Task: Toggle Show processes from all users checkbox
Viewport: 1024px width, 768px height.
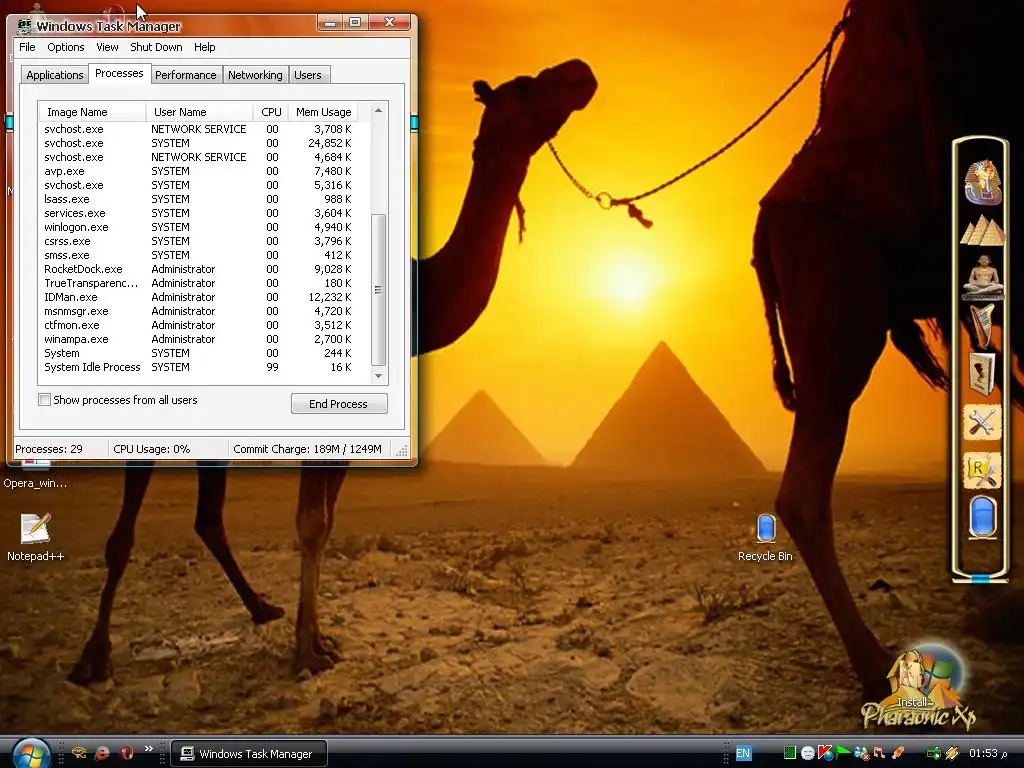Action: pos(44,400)
